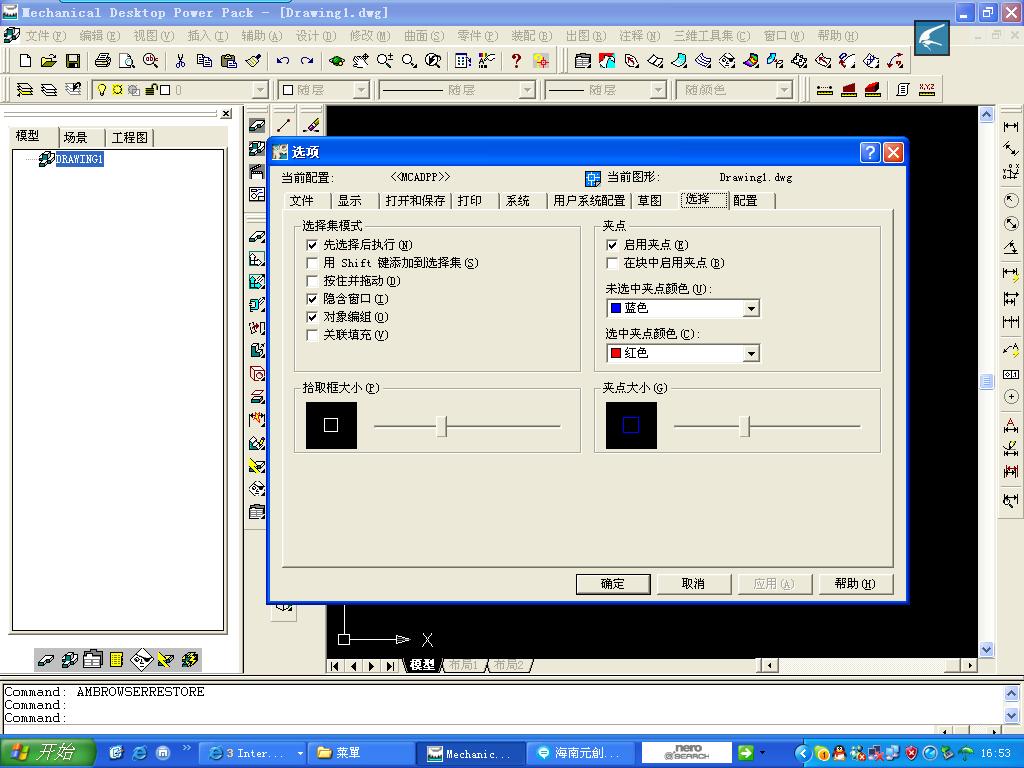Click the first icon in browser bottom toolbar
The height and width of the screenshot is (768, 1024).
pos(46,660)
